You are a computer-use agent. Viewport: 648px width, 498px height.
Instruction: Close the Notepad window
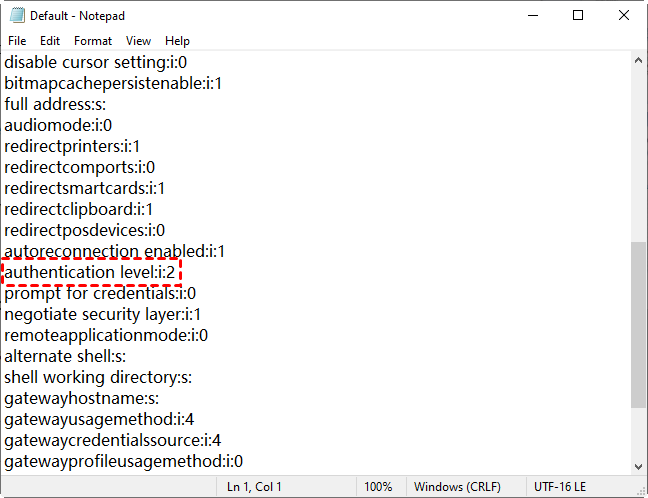(624, 16)
